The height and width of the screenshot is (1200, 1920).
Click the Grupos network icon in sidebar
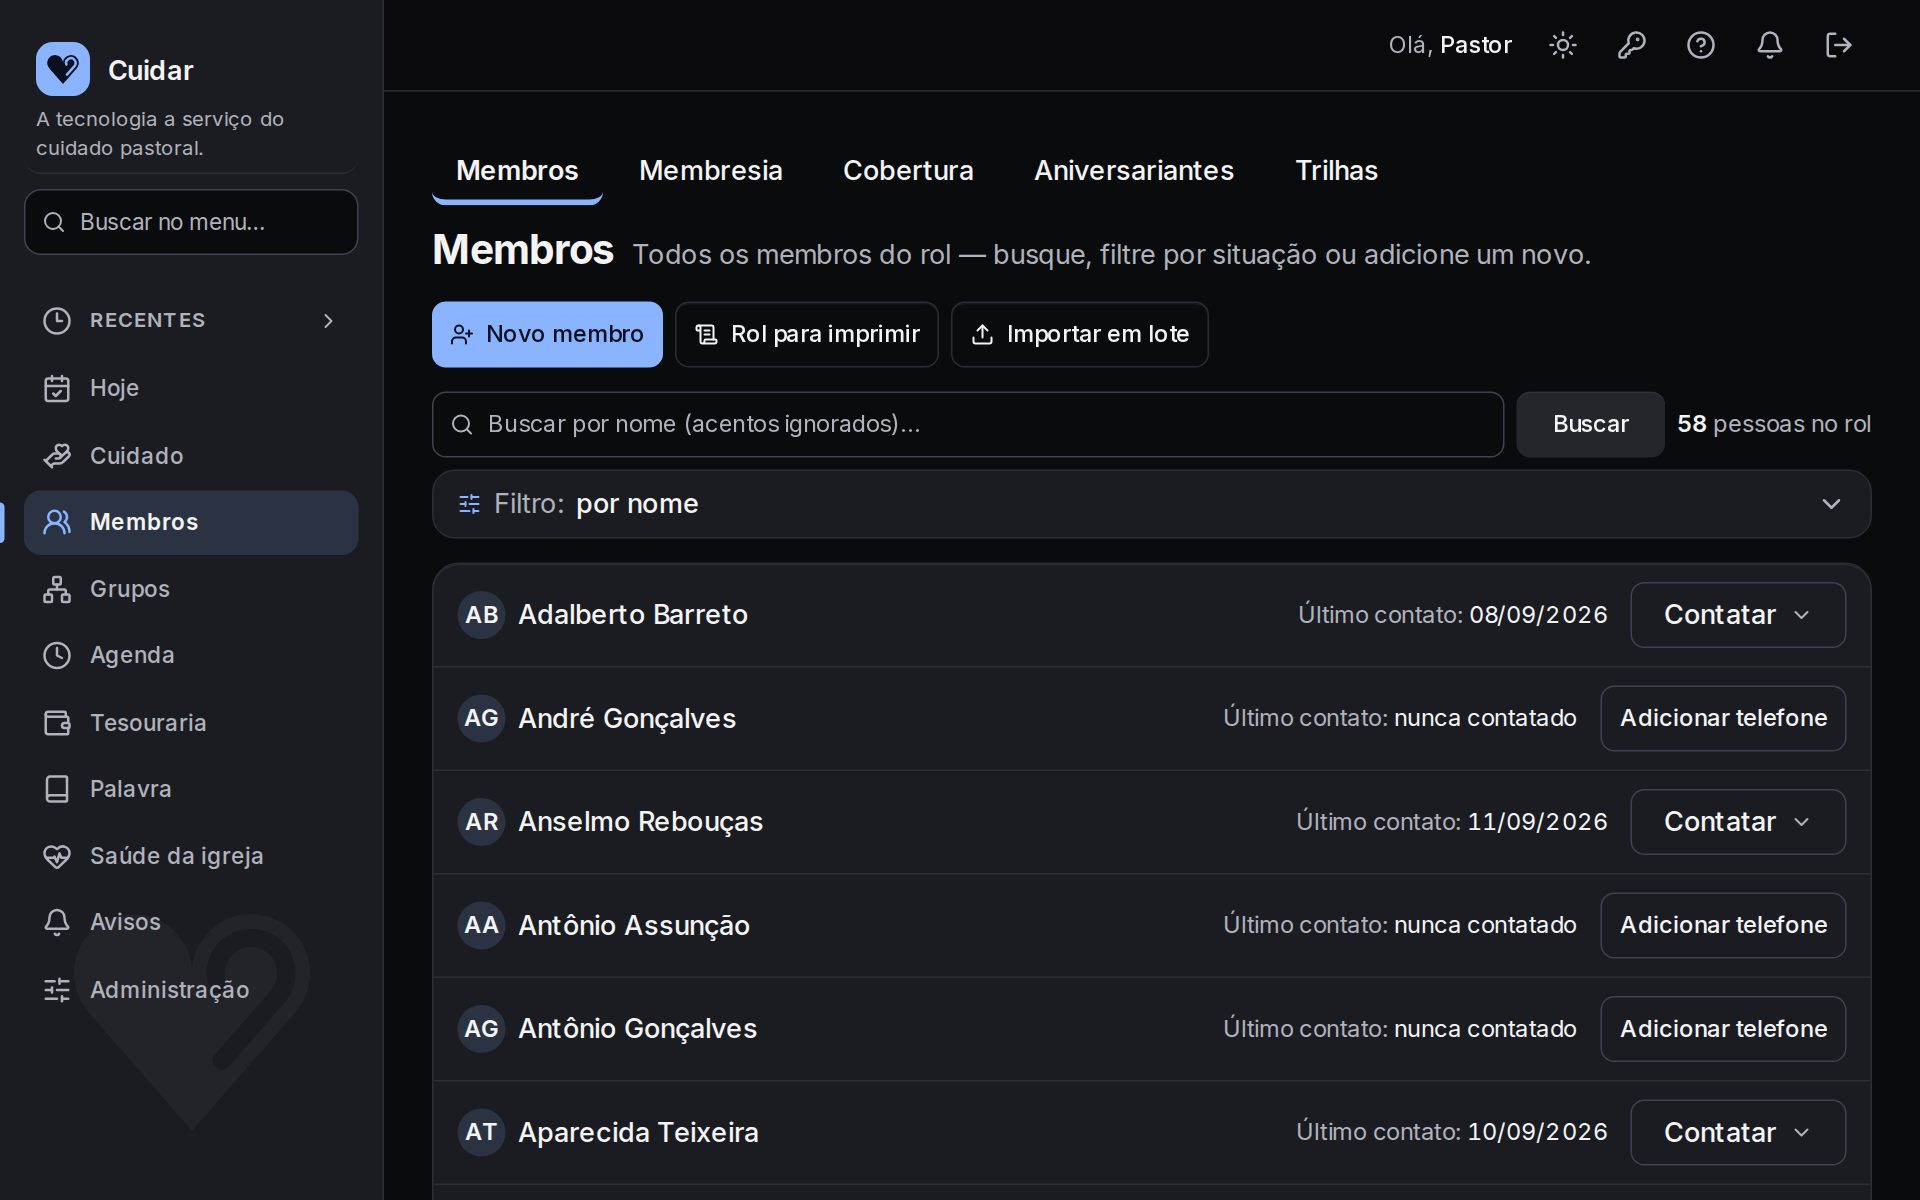pos(57,589)
